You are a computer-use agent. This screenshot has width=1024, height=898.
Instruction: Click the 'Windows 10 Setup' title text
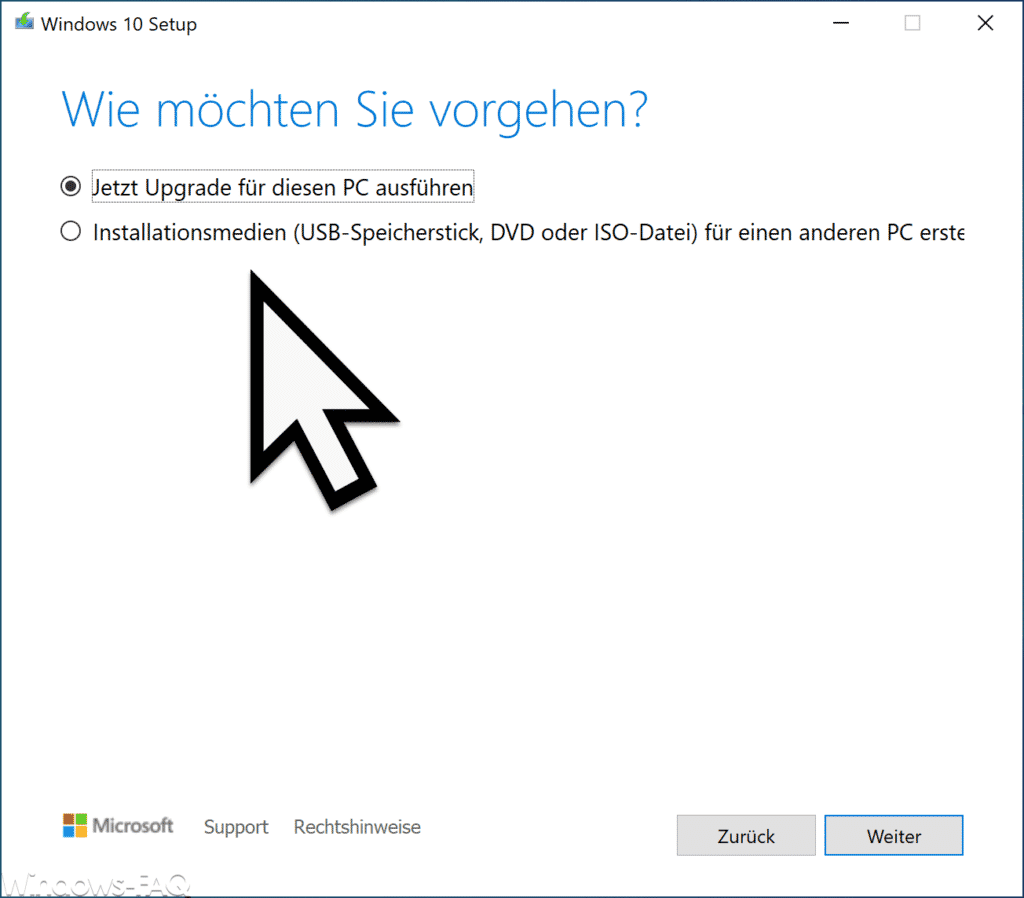click(x=119, y=24)
